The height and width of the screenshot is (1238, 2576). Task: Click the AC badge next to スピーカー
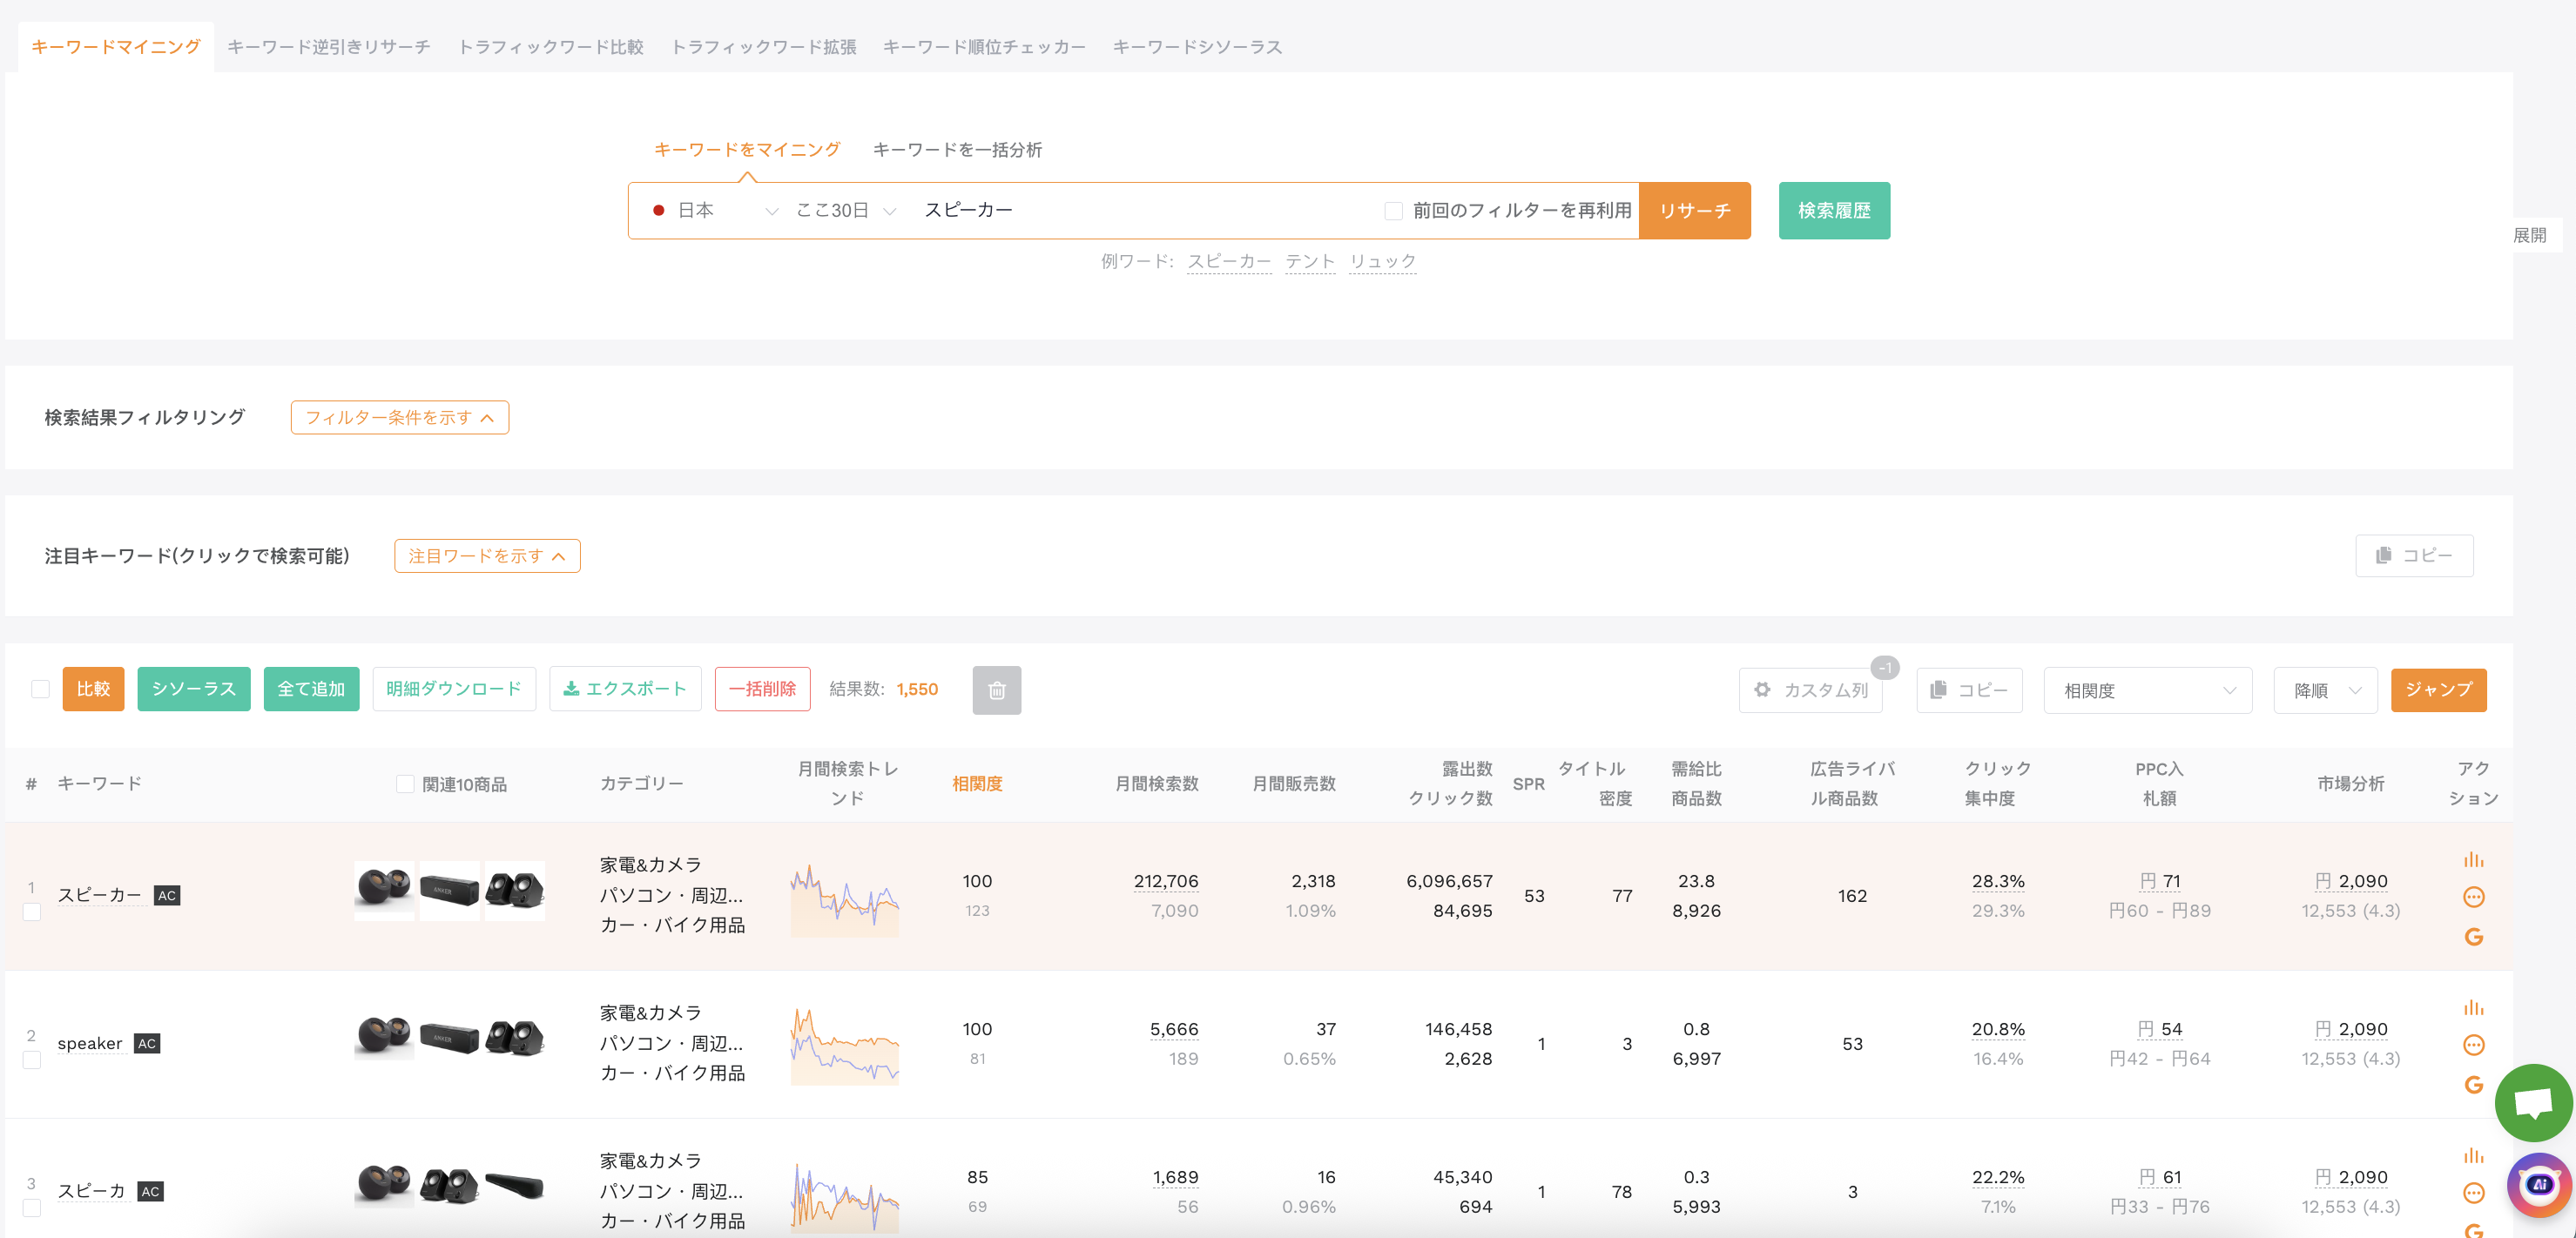[167, 896]
